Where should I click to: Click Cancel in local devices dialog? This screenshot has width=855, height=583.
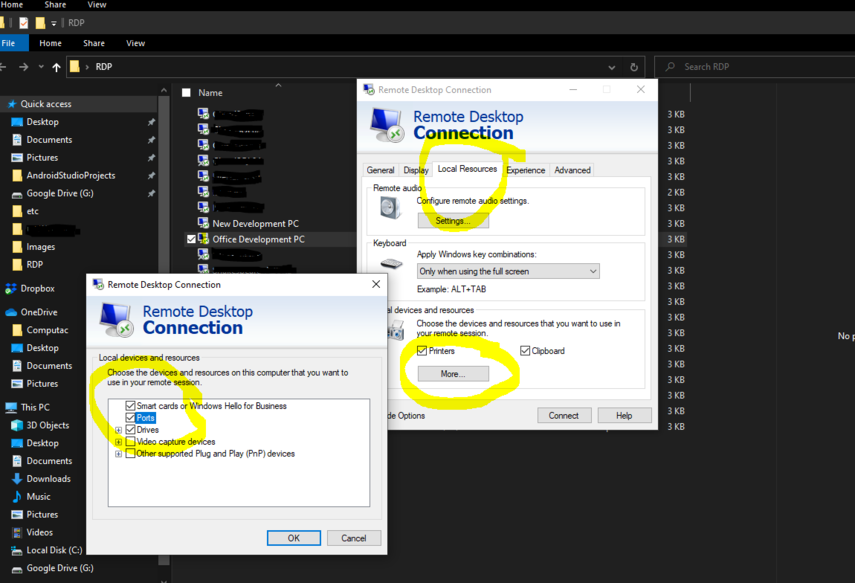tap(354, 538)
